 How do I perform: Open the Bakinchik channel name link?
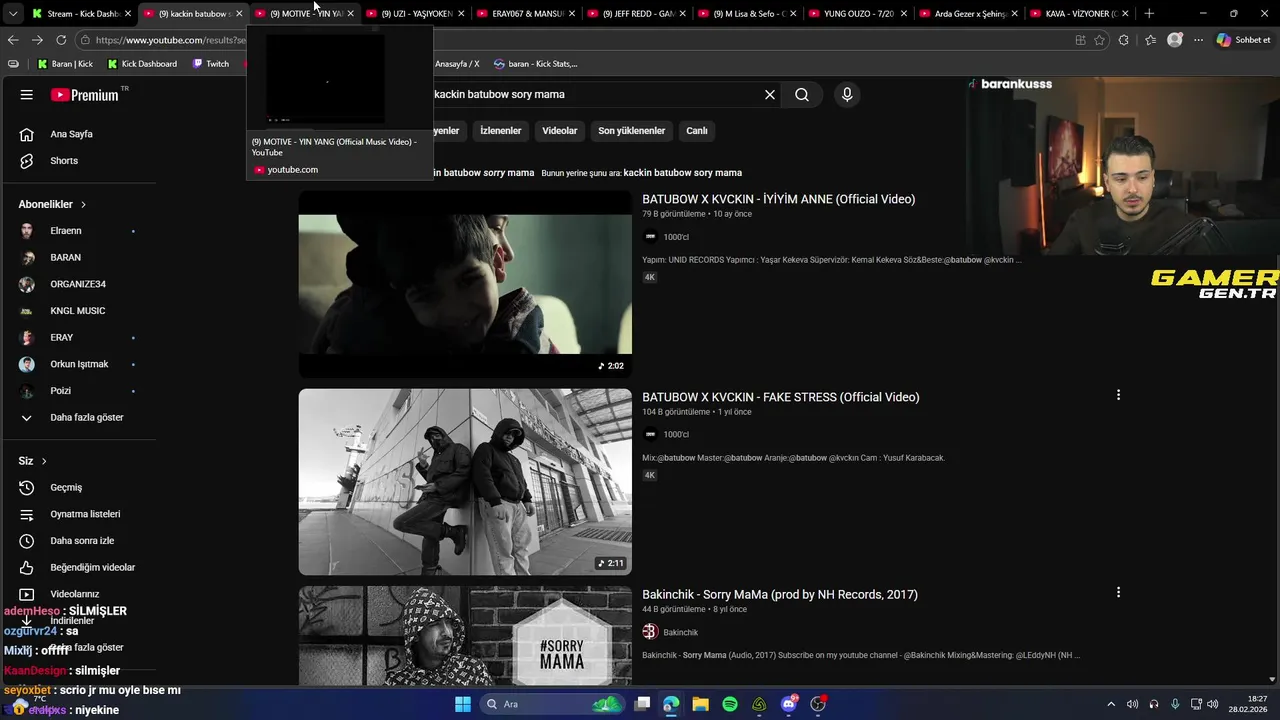tap(681, 632)
